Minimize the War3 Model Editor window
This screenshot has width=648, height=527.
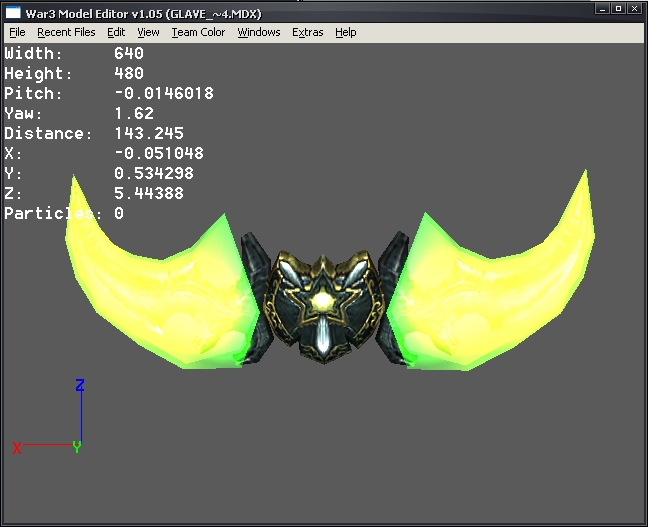coord(603,9)
